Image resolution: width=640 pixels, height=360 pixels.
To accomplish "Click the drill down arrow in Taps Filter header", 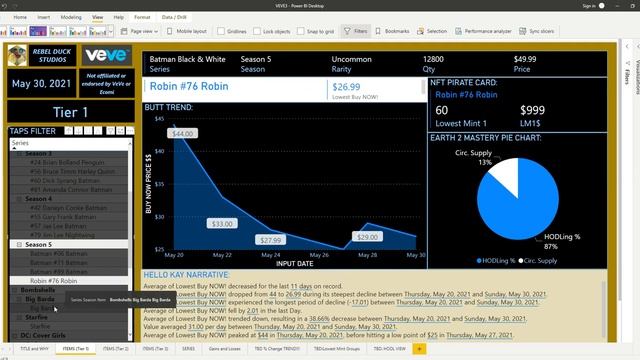I will pos(78,131).
